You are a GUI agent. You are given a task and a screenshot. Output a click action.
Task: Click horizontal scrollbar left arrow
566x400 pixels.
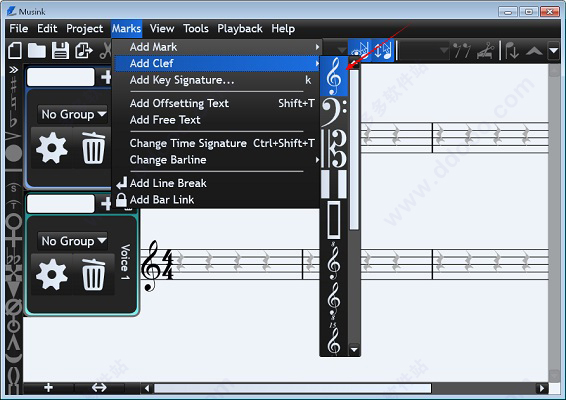146,388
